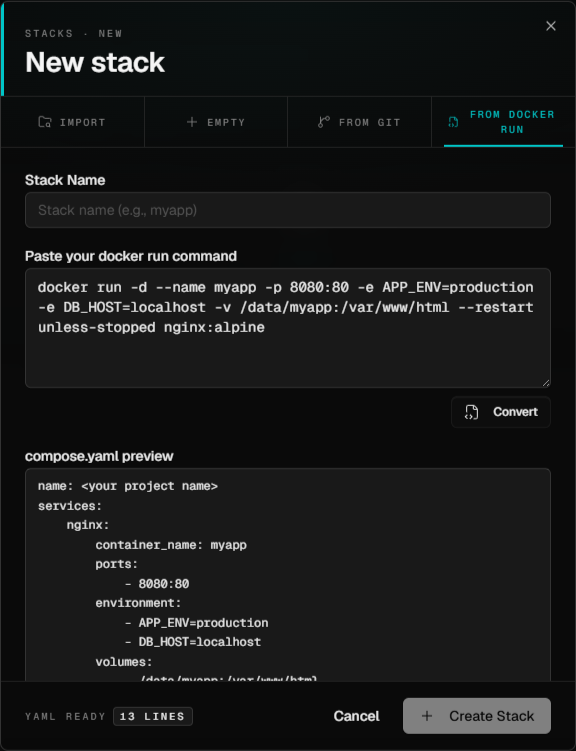Click the 'volumes:' line in preview
Screen dimensions: 576x751
pyautogui.click(x=124, y=662)
